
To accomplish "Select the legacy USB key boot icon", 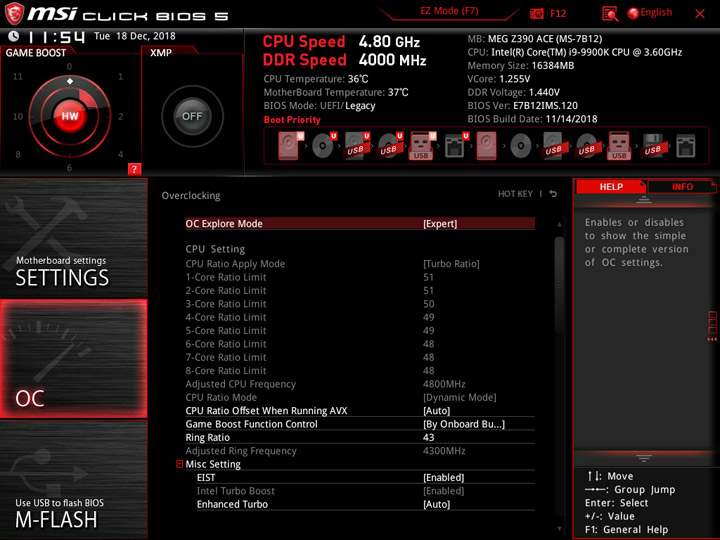I will (x=619, y=146).
